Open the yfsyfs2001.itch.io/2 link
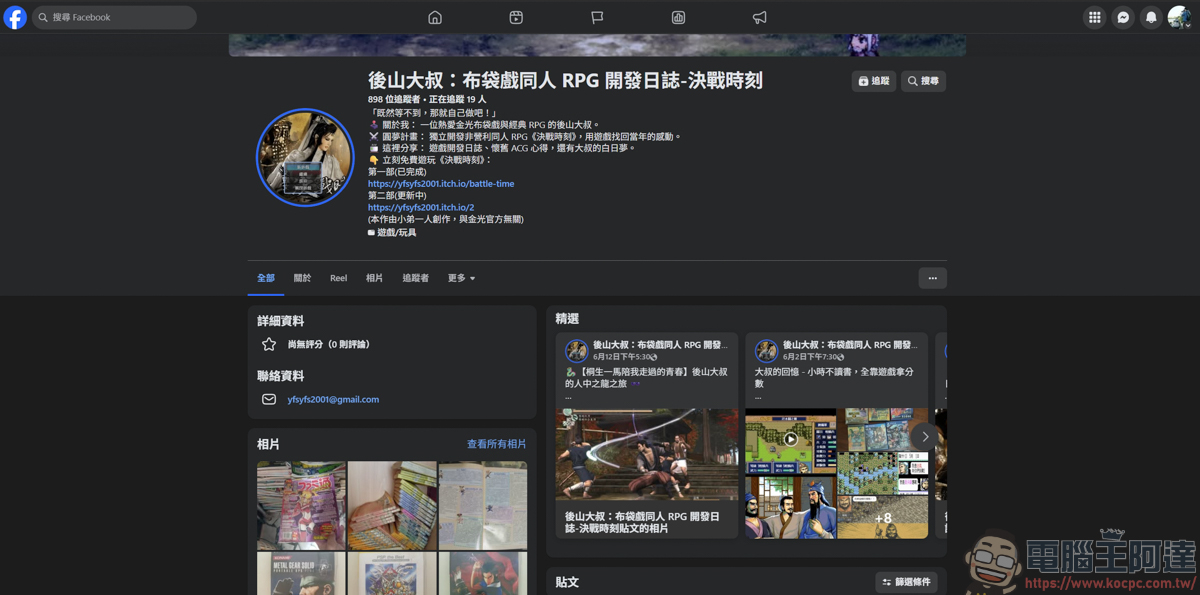The height and width of the screenshot is (595, 1200). point(421,207)
